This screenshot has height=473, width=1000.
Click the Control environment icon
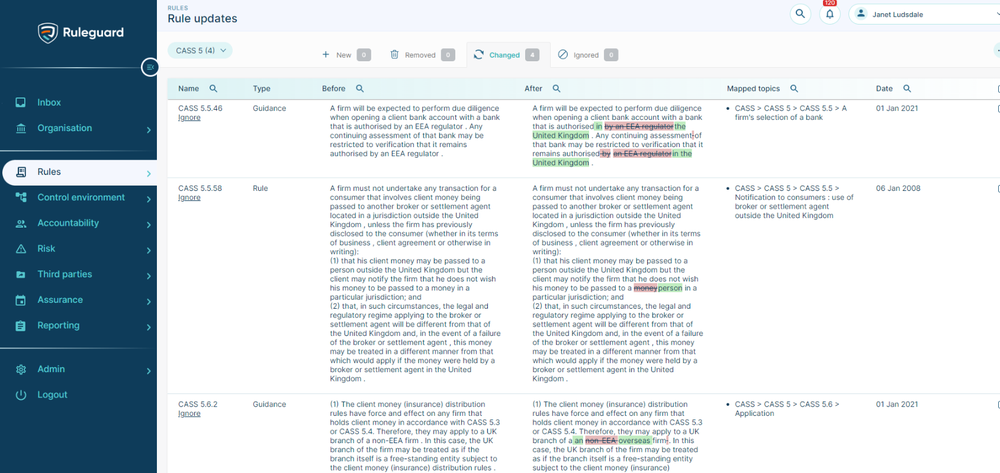pos(20,198)
